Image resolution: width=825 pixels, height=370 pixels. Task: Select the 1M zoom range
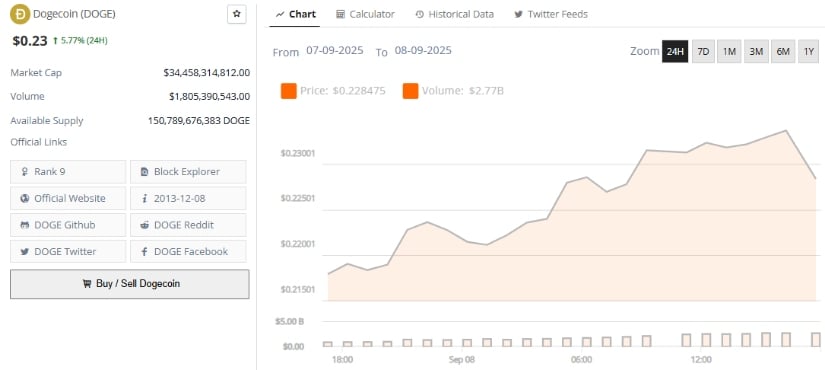click(x=729, y=52)
